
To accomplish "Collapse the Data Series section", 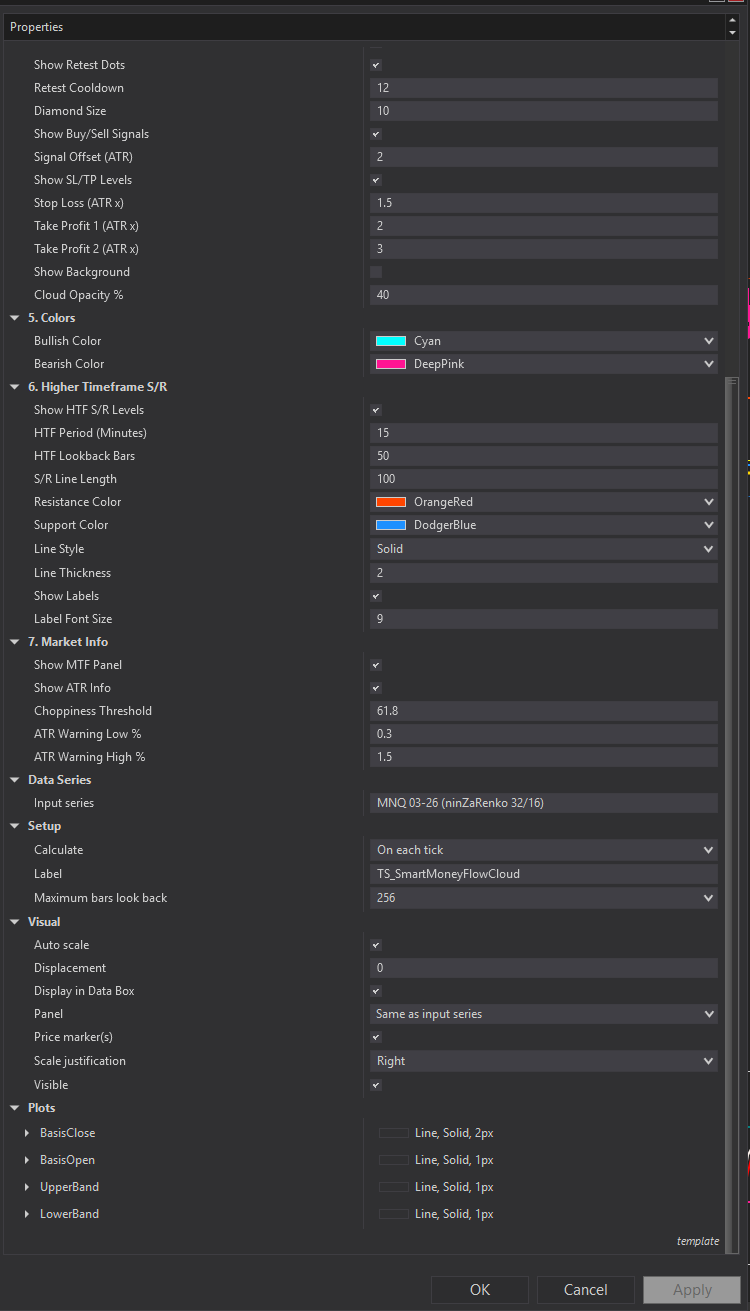I will pyautogui.click(x=15, y=780).
